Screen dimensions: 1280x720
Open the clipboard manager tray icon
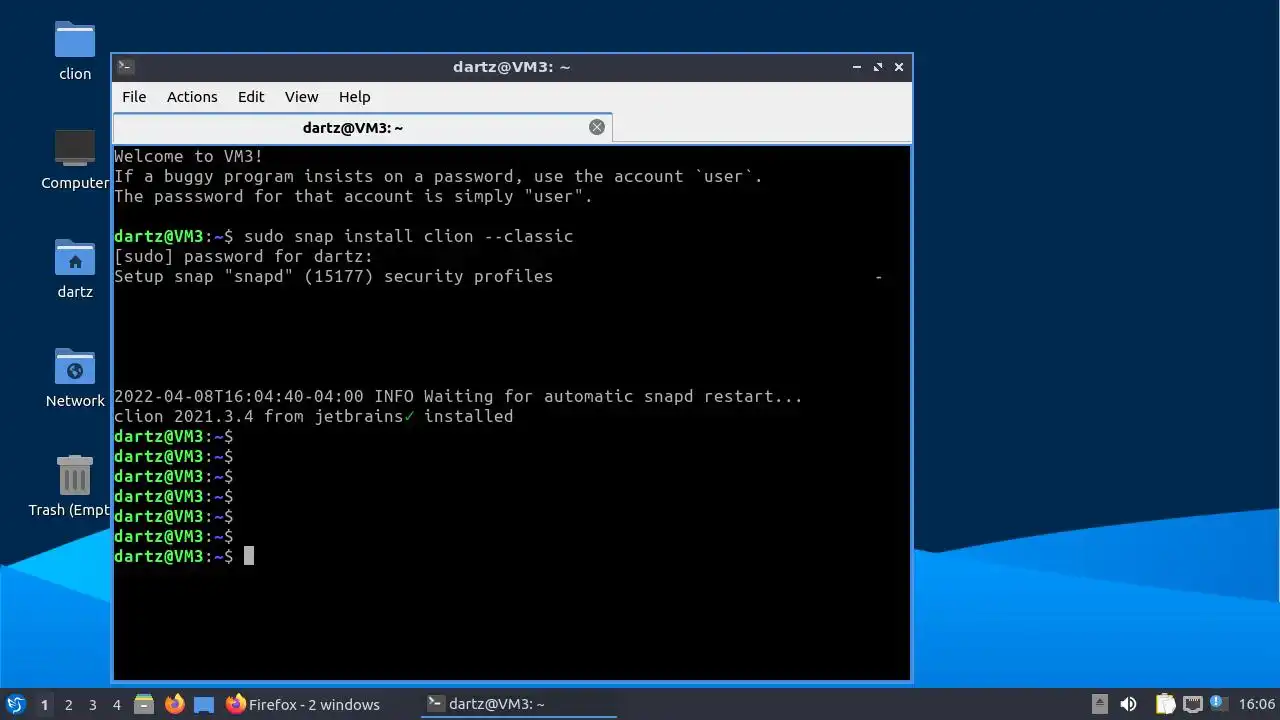point(1165,704)
